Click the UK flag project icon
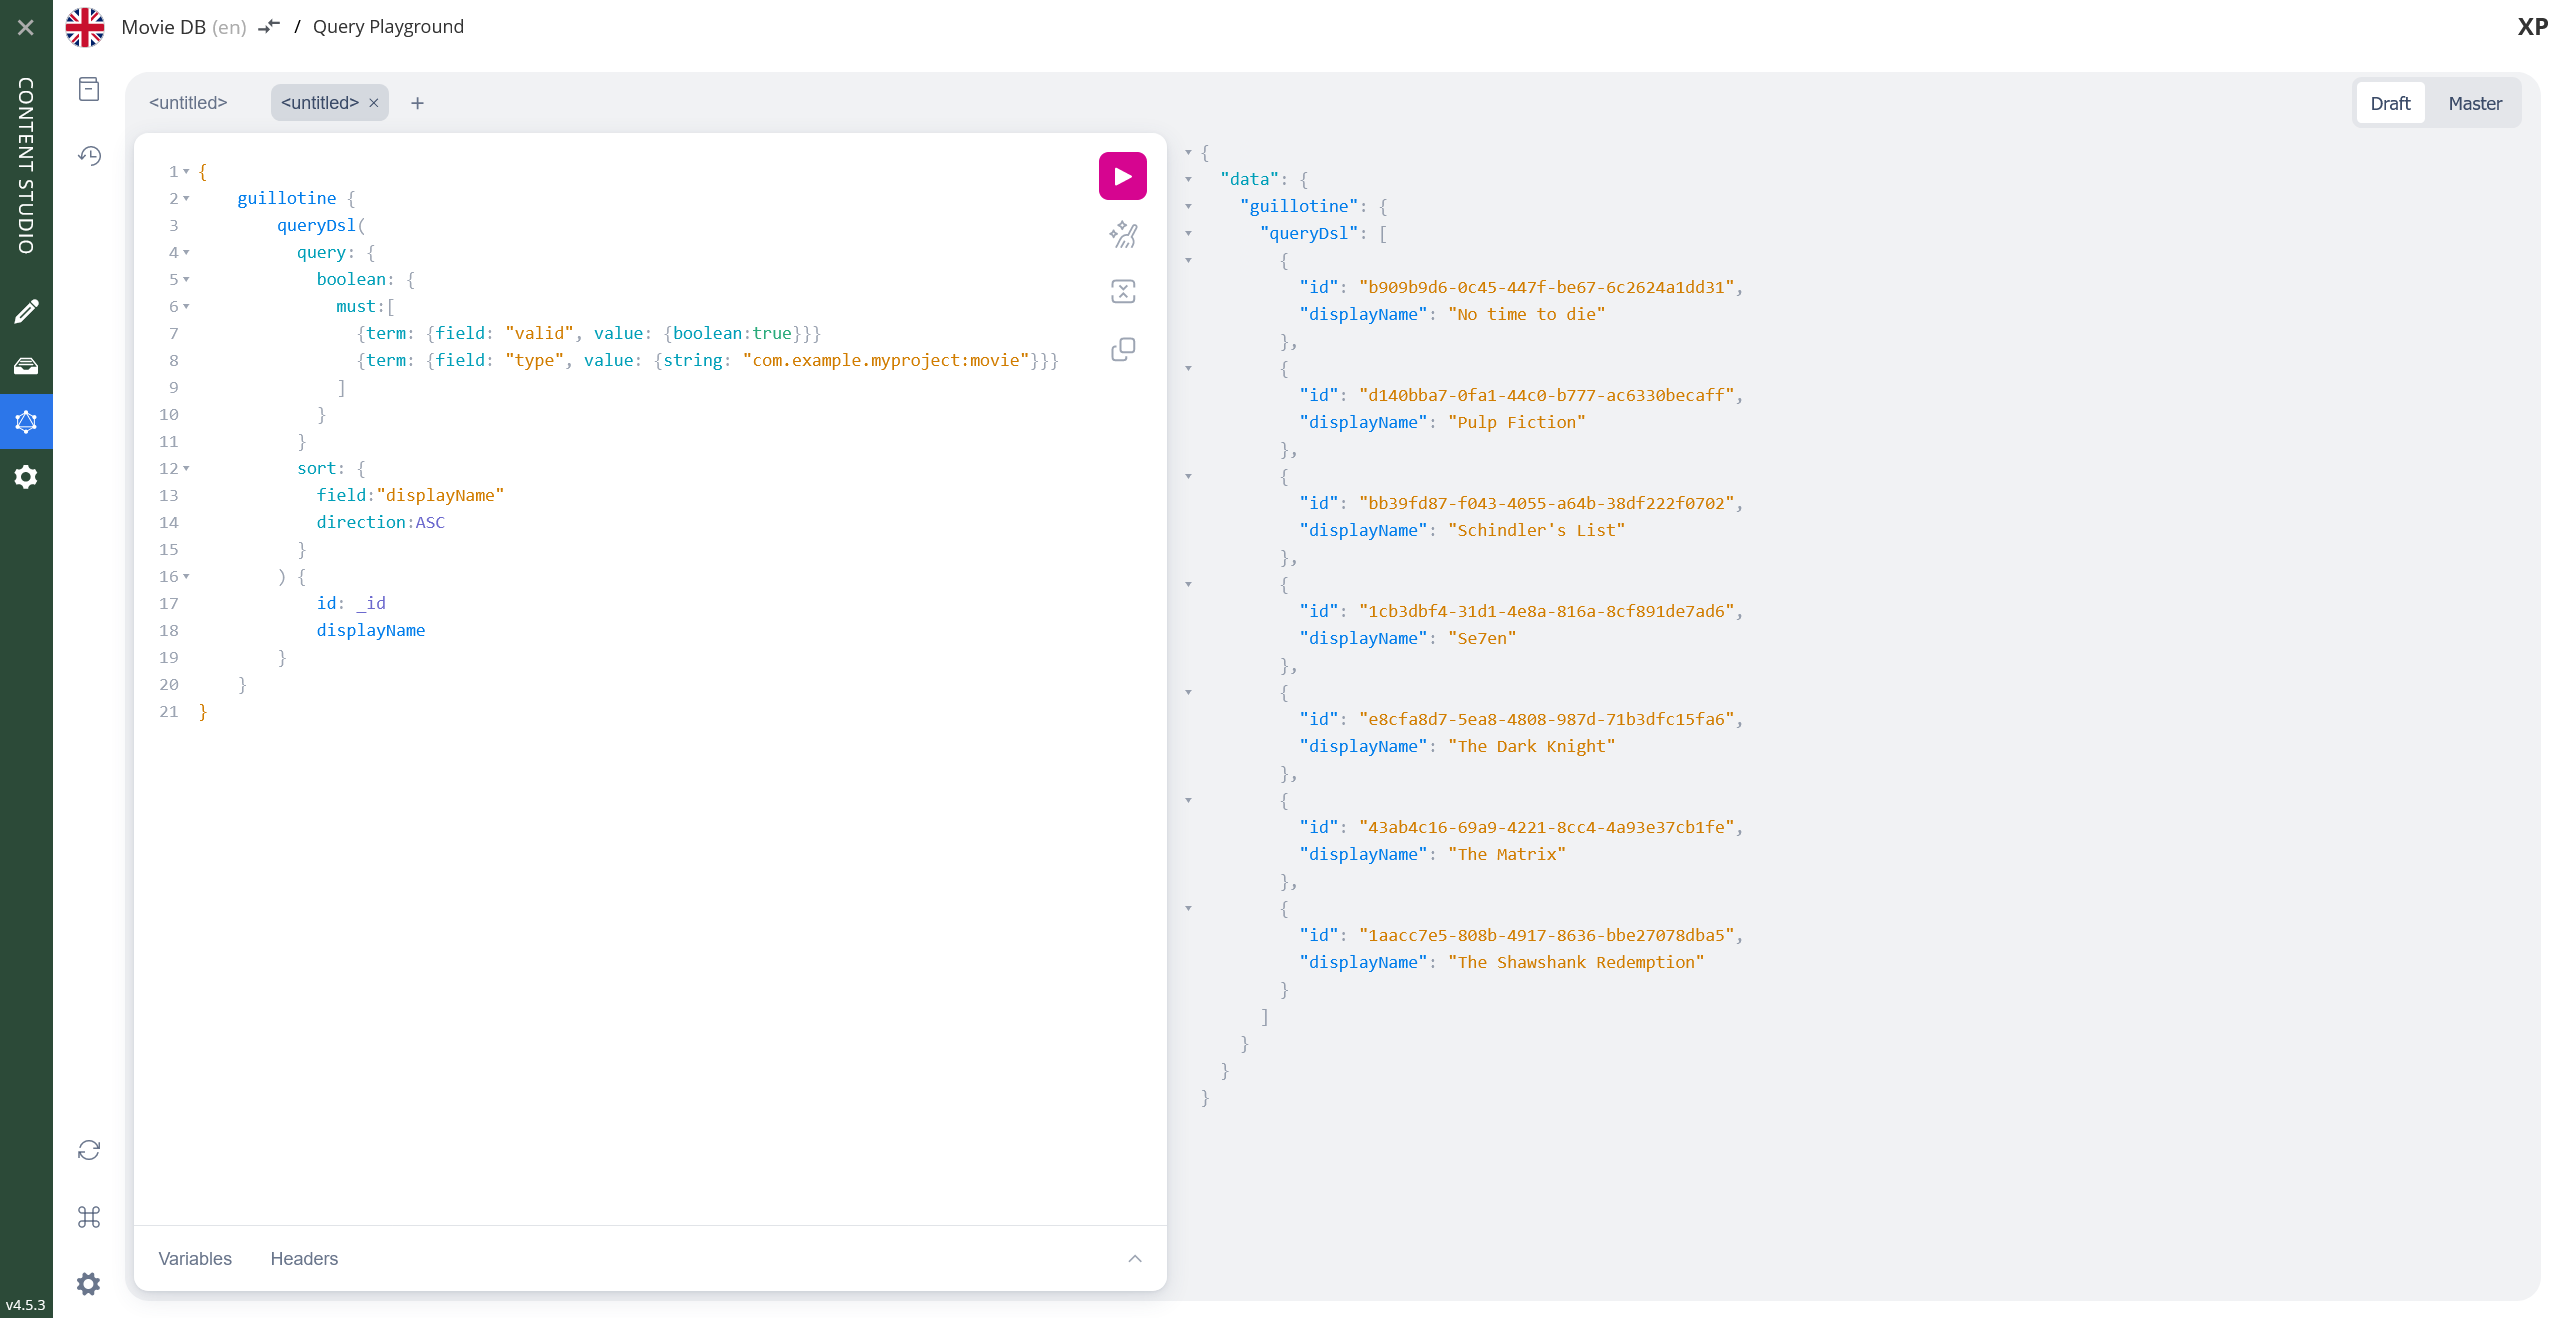This screenshot has height=1318, width=2559. click(x=85, y=27)
